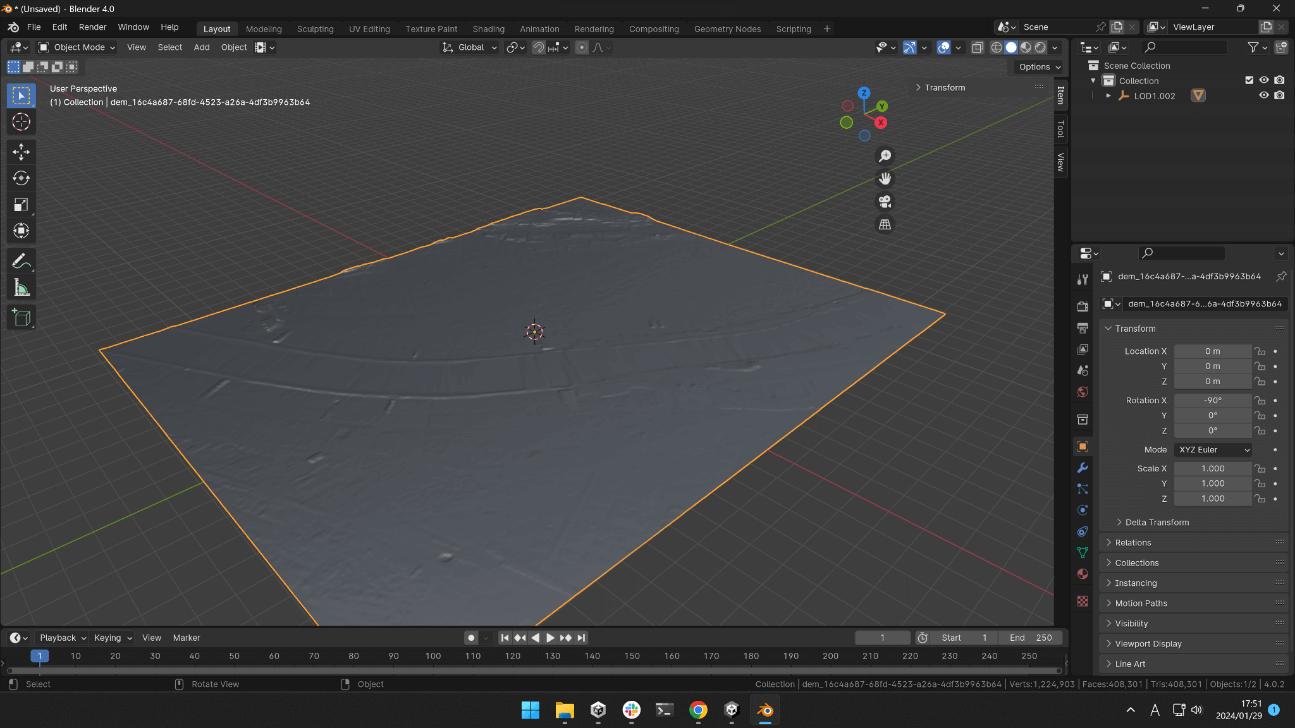Open the XYZ Euler rotation mode dropdown
Image resolution: width=1295 pixels, height=728 pixels.
click(x=1213, y=450)
